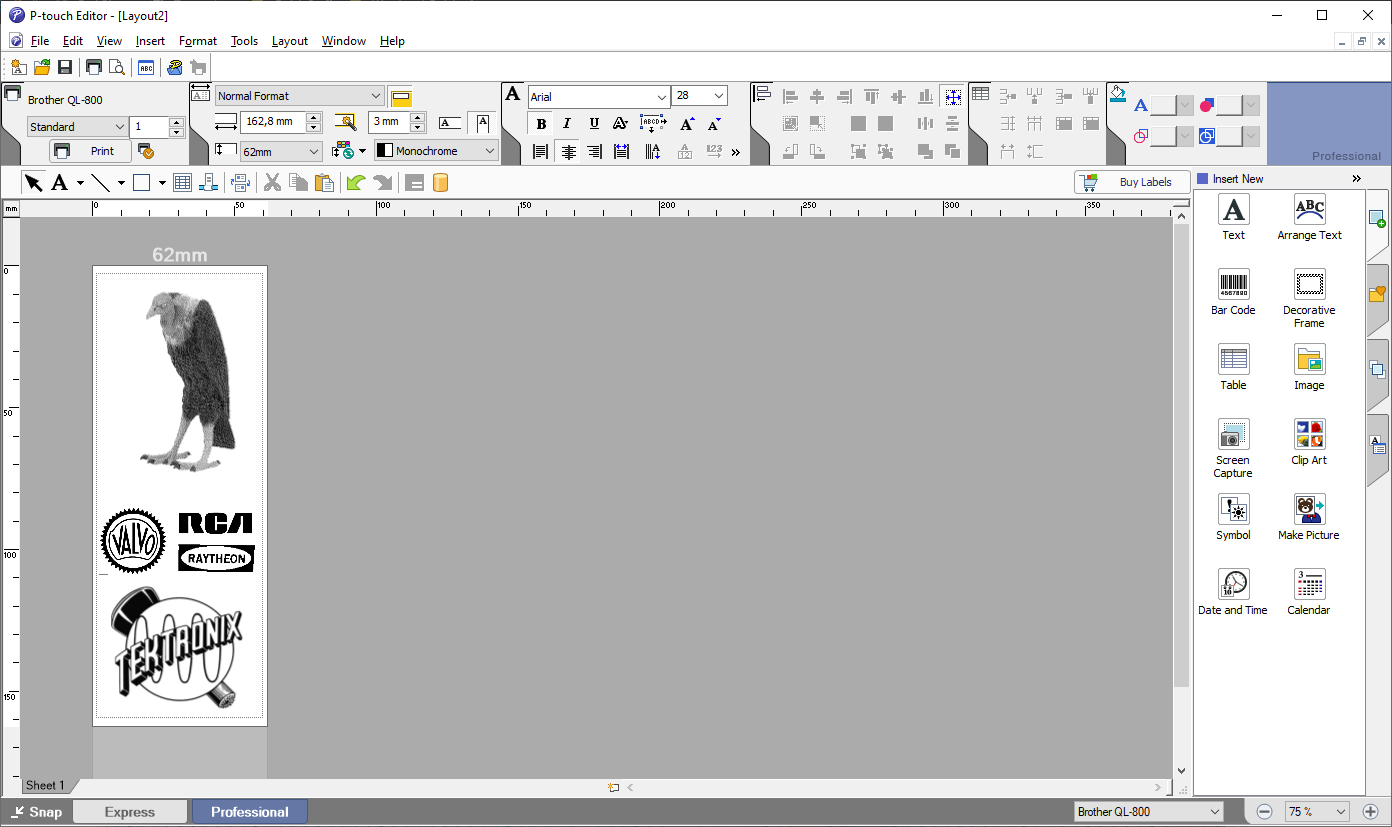
Task: Select the Rectangle shape tool
Action: click(141, 183)
